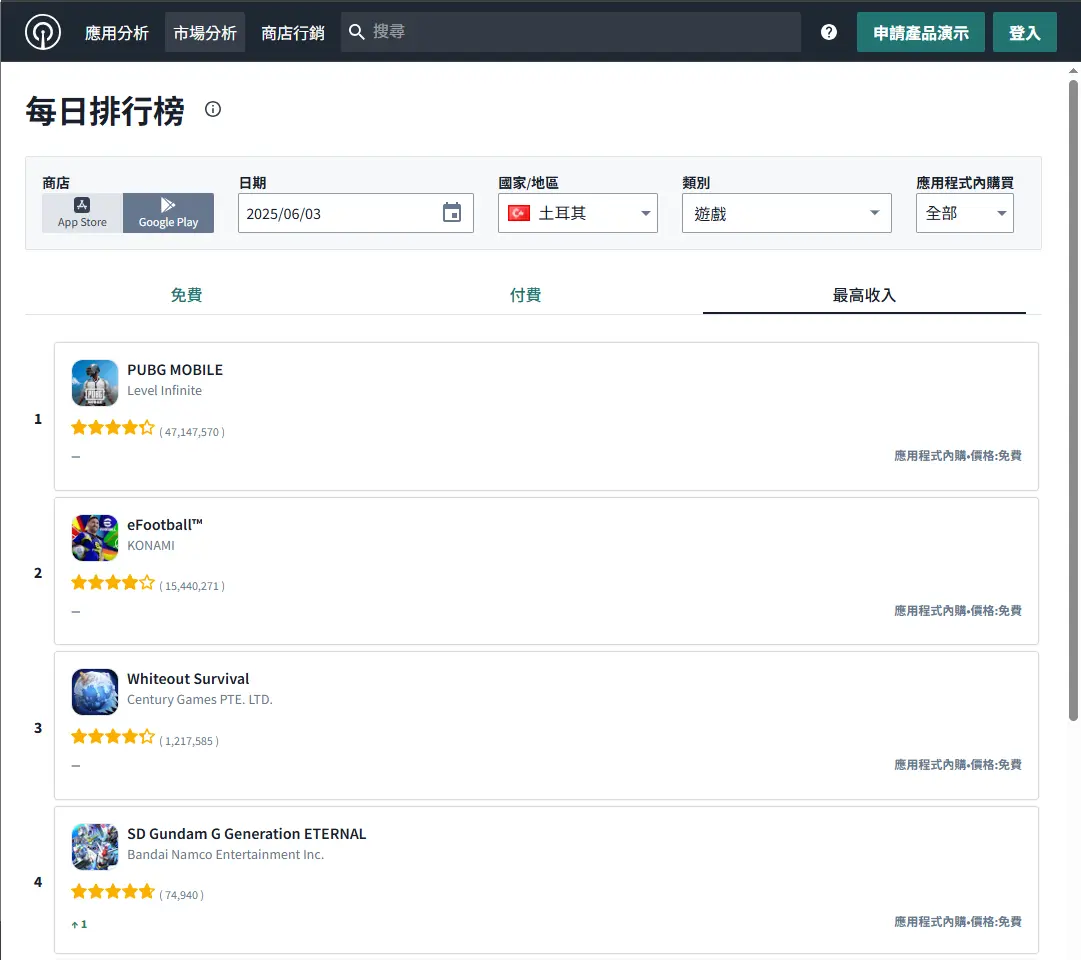
Task: Click the Whiteout Survival star rating
Action: pos(113,737)
